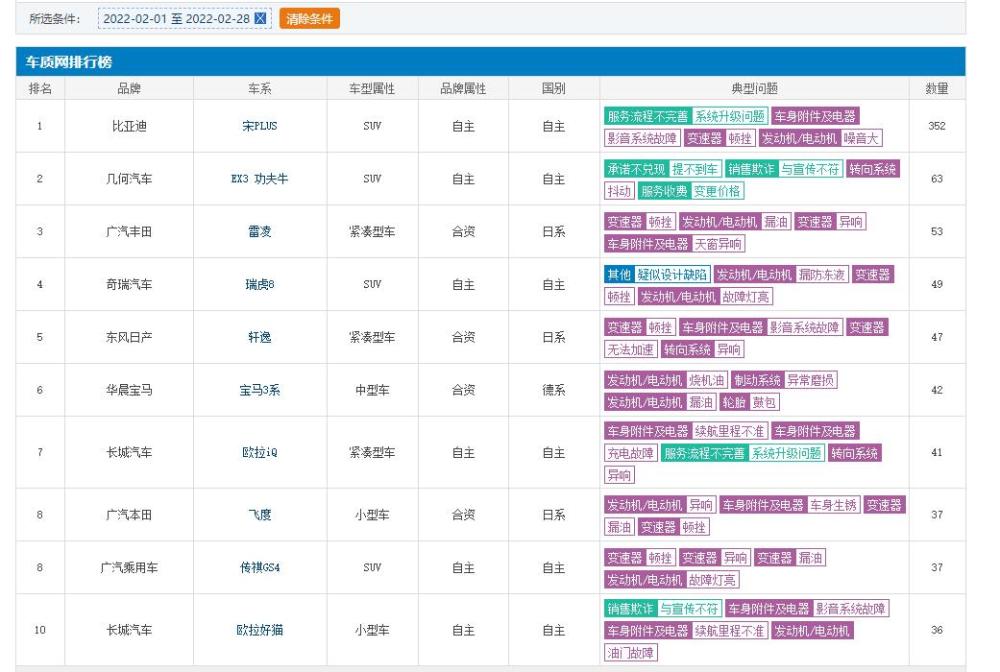The image size is (1000, 672).
Task: Click the 烧机油 tag in 宝马3系 row
Action: [x=706, y=381]
